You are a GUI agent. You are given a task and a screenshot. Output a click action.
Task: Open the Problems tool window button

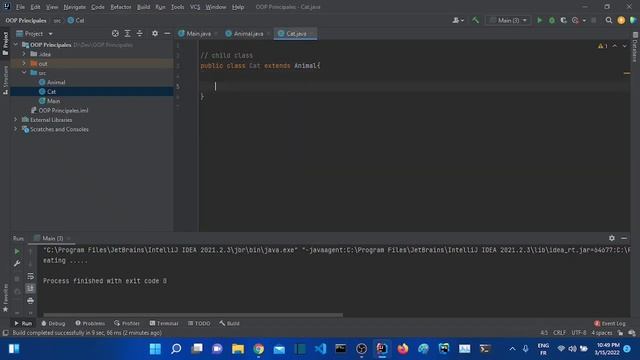90,323
